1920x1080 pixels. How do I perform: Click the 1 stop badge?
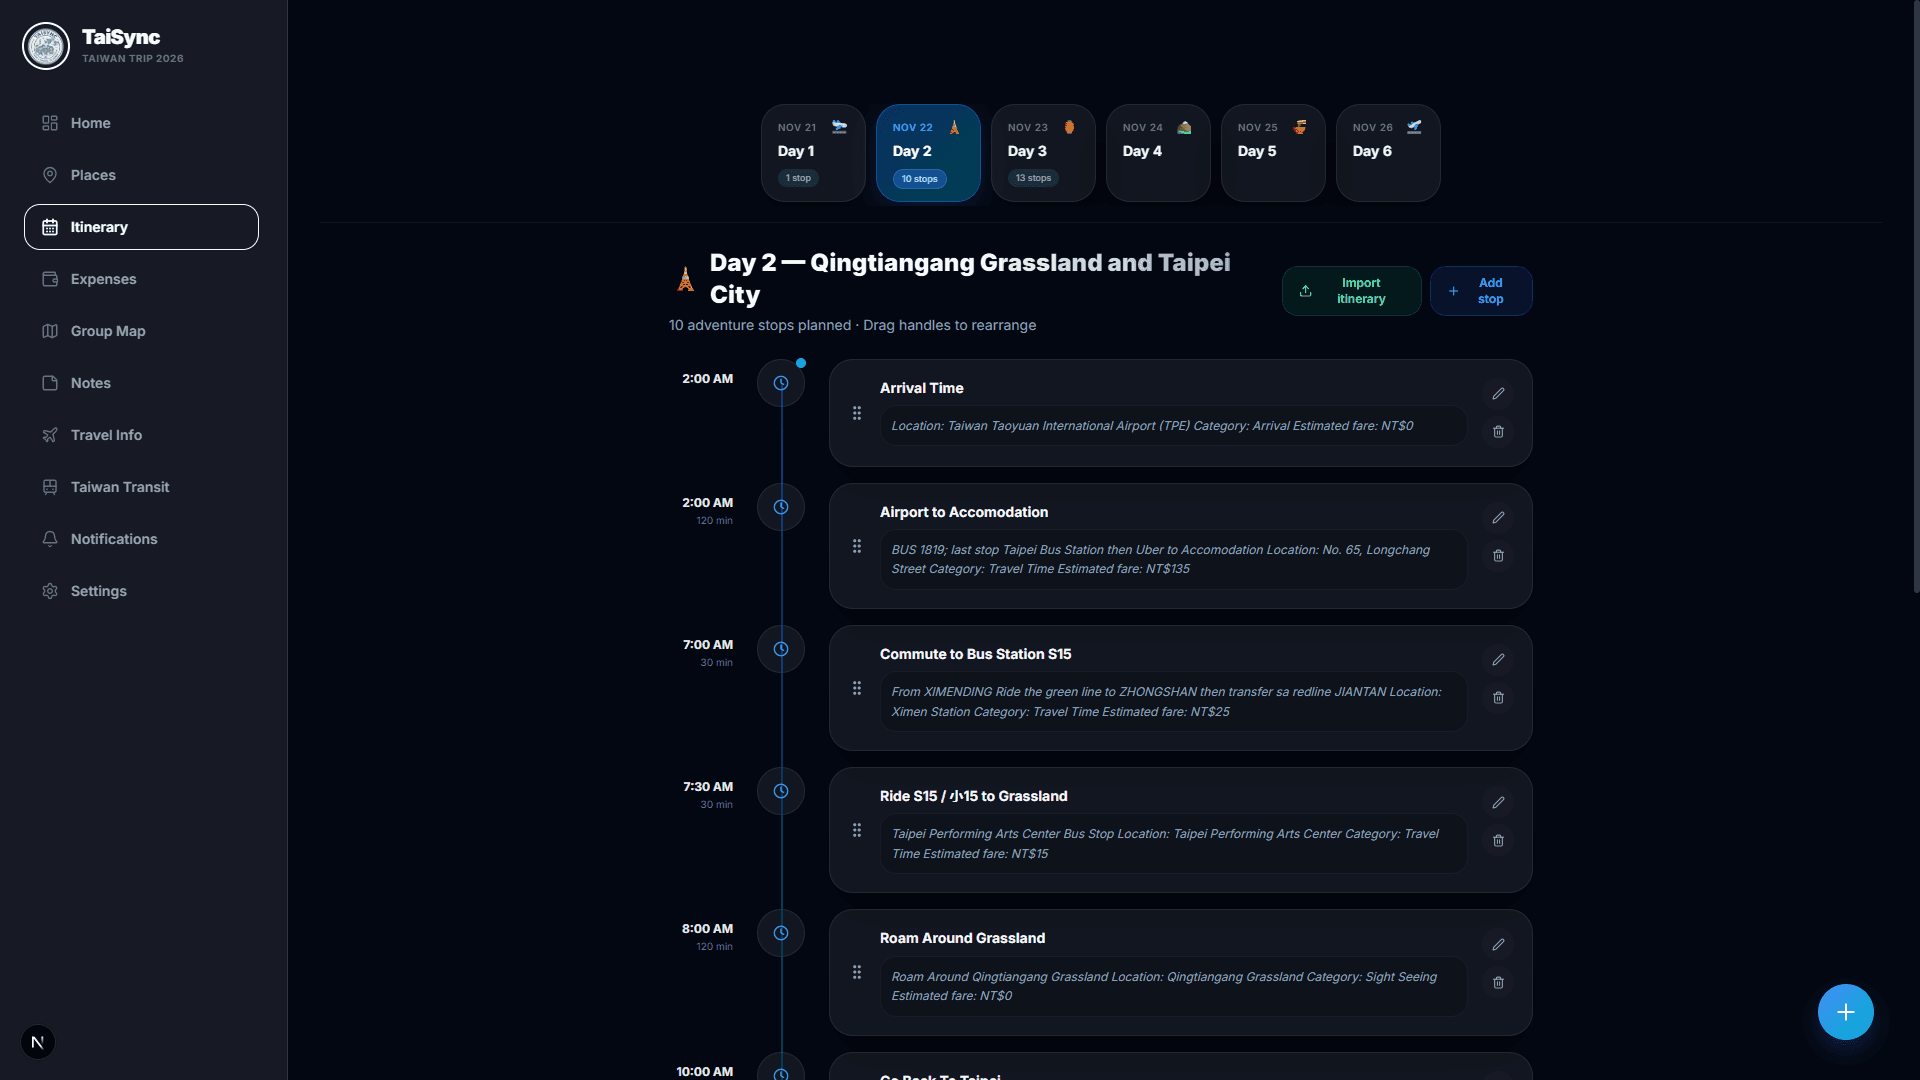pos(798,178)
